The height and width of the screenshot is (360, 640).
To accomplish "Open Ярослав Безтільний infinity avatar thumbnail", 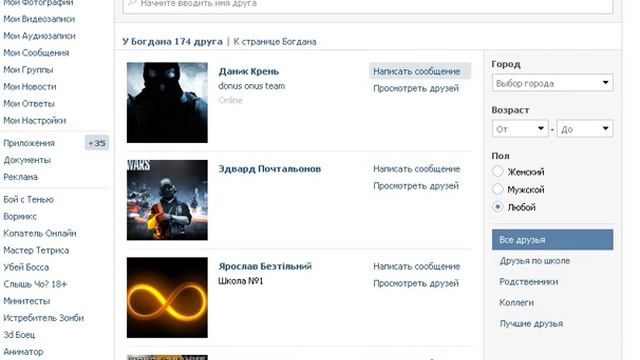I will click(x=167, y=298).
